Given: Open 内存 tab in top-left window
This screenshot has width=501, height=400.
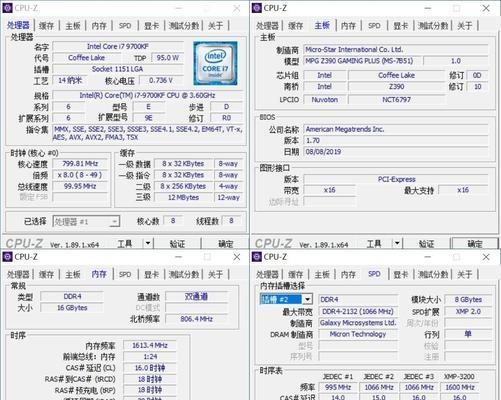Looking at the screenshot, I should [99, 26].
